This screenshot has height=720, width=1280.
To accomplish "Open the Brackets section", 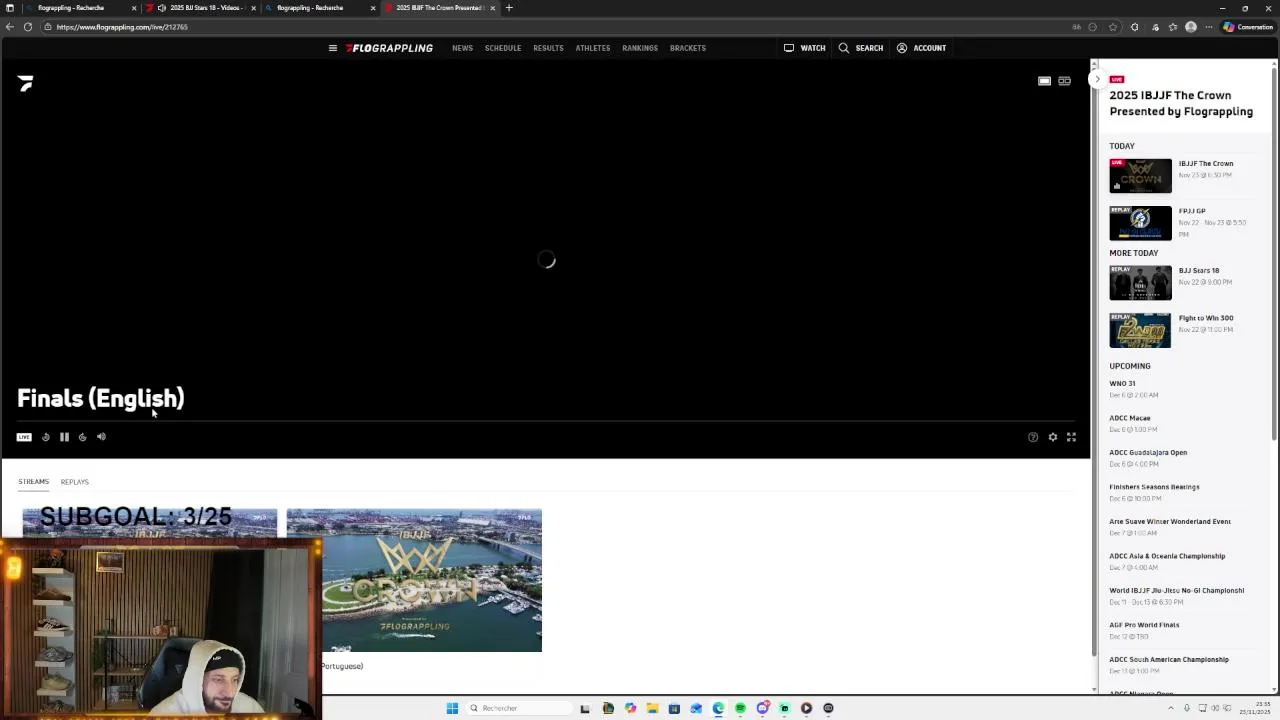I will point(688,48).
